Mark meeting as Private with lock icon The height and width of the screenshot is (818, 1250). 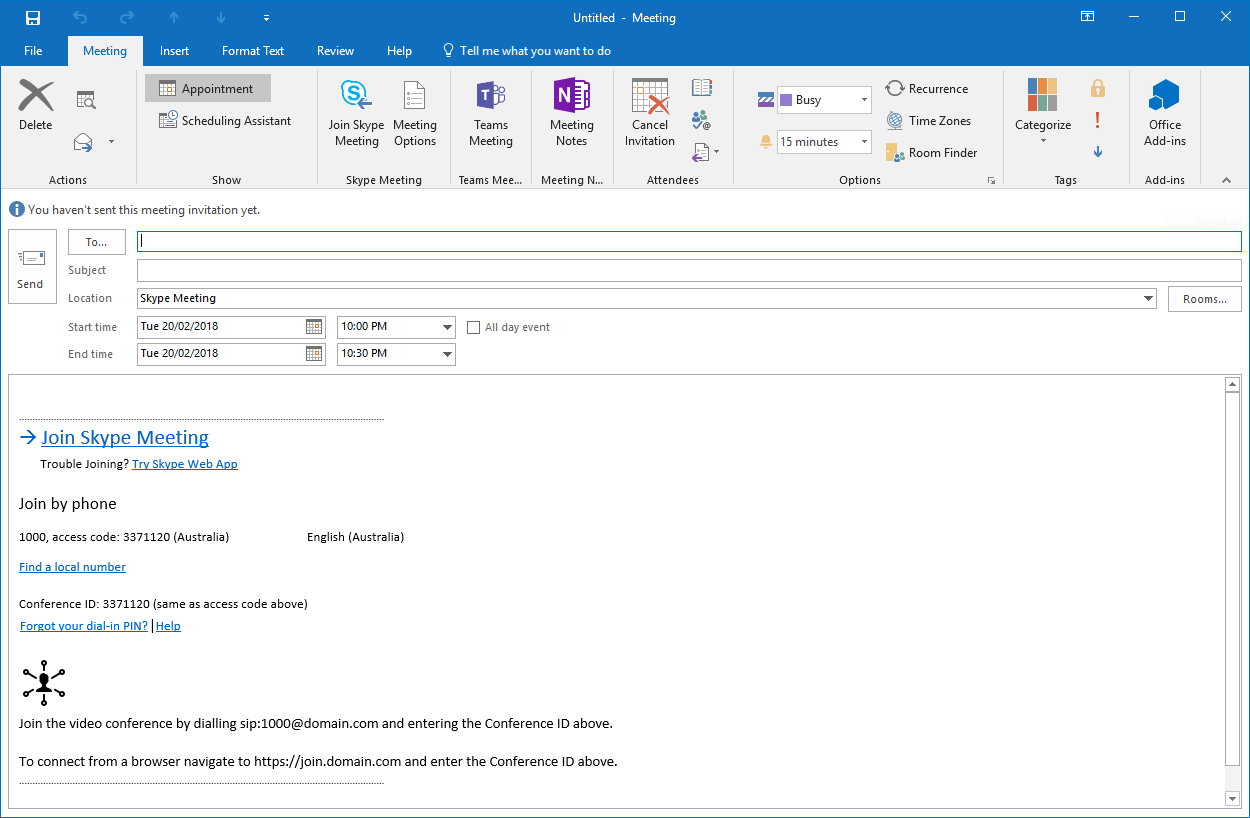coord(1098,88)
